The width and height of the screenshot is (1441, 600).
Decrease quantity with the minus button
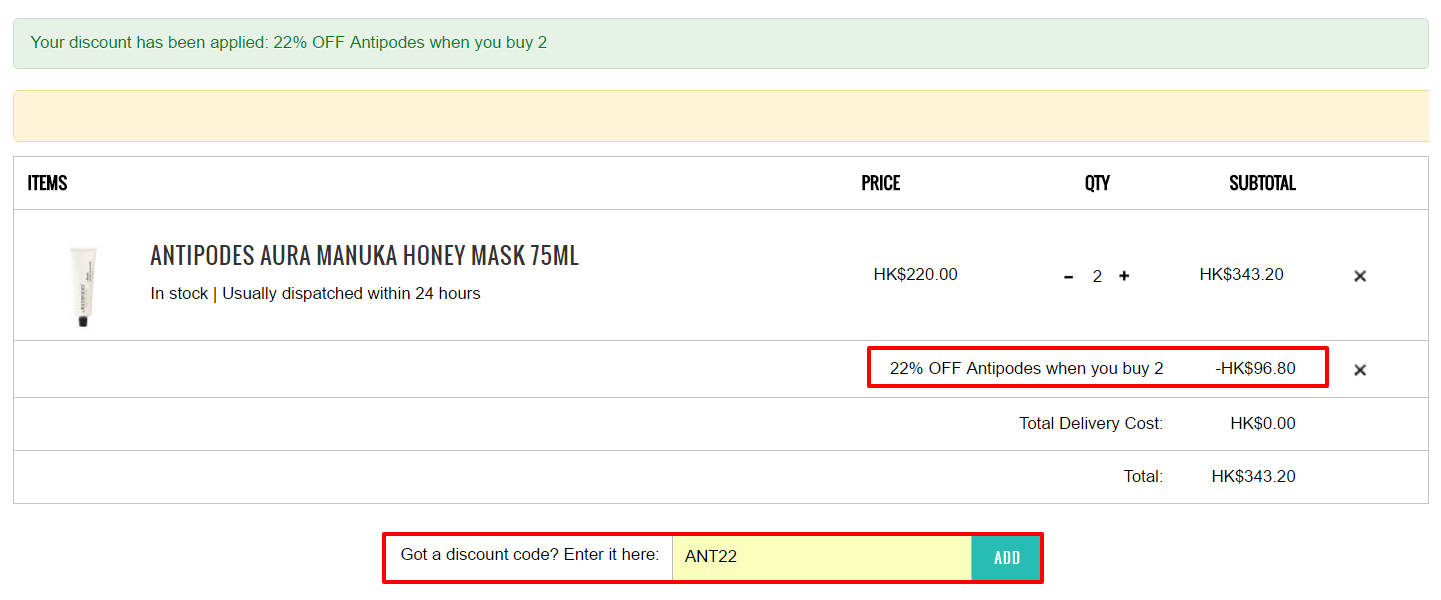pyautogui.click(x=1069, y=277)
